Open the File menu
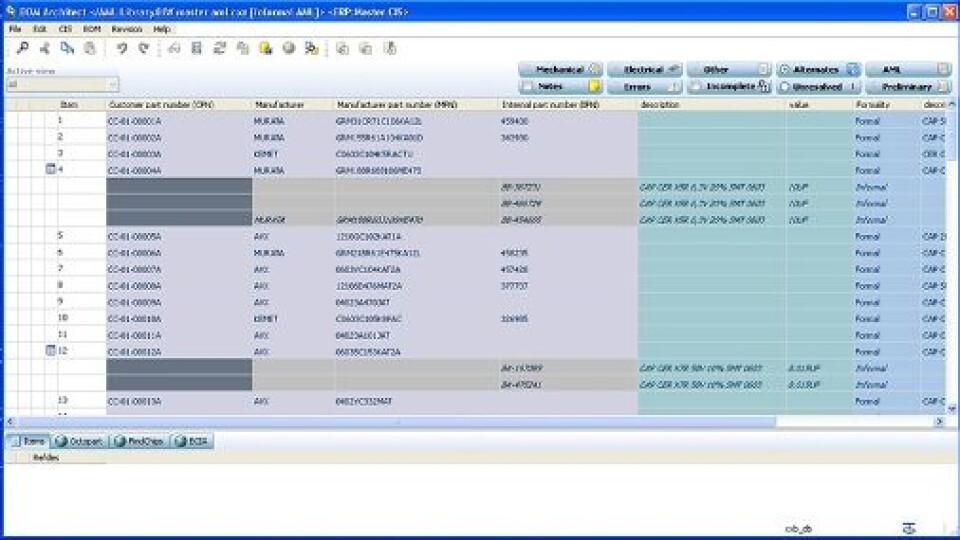 tap(15, 29)
